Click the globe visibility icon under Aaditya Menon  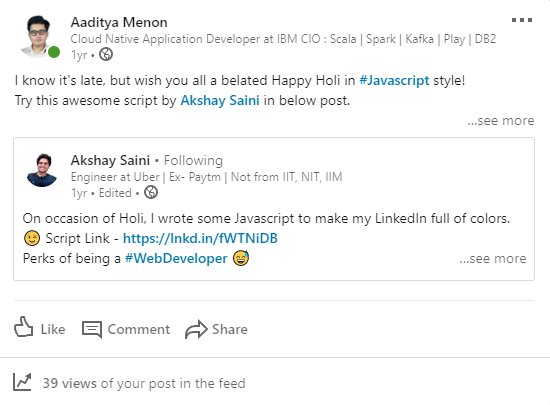(x=106, y=54)
